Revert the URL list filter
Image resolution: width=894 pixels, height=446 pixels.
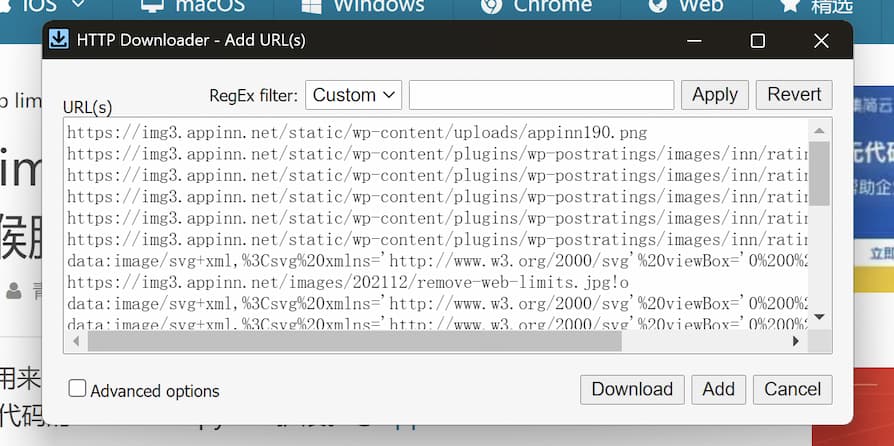[x=794, y=95]
